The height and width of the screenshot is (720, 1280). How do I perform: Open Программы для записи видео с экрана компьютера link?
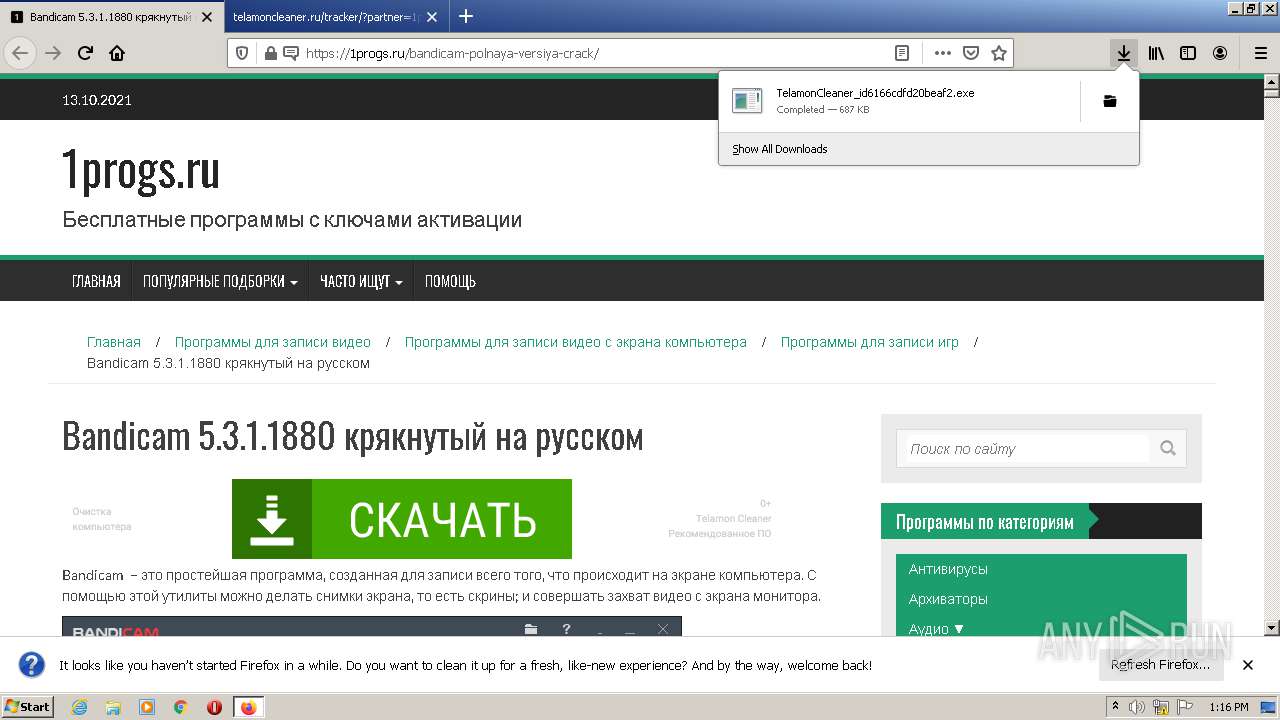[576, 342]
